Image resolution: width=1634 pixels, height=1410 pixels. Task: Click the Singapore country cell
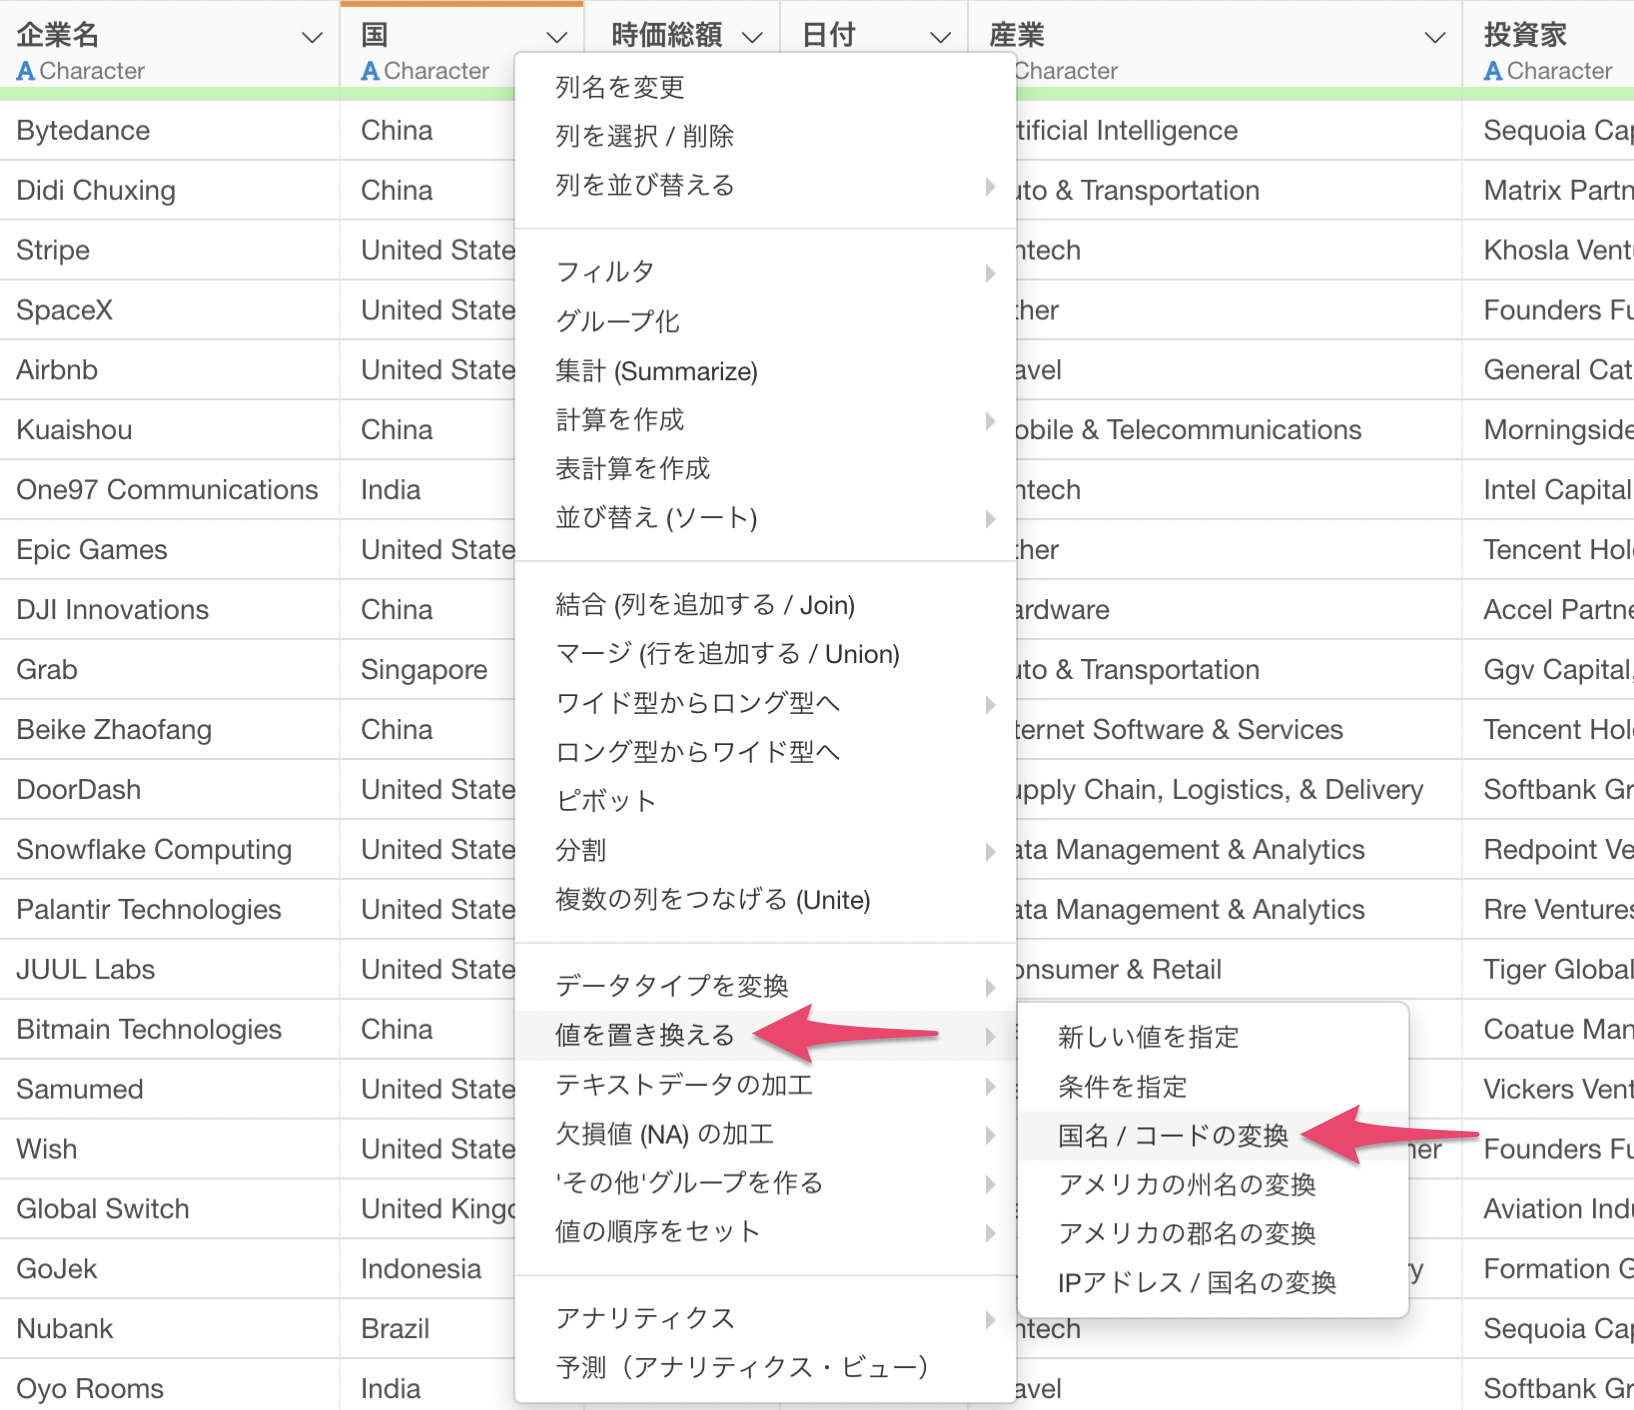pos(428,670)
